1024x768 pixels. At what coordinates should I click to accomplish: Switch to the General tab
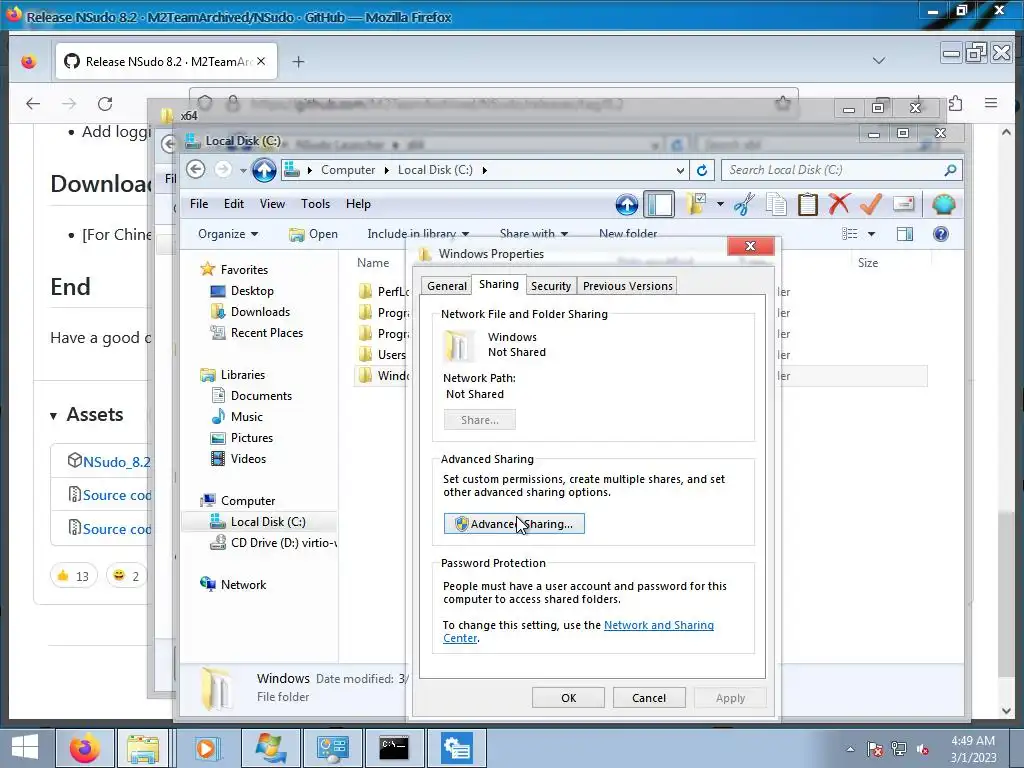click(x=447, y=286)
